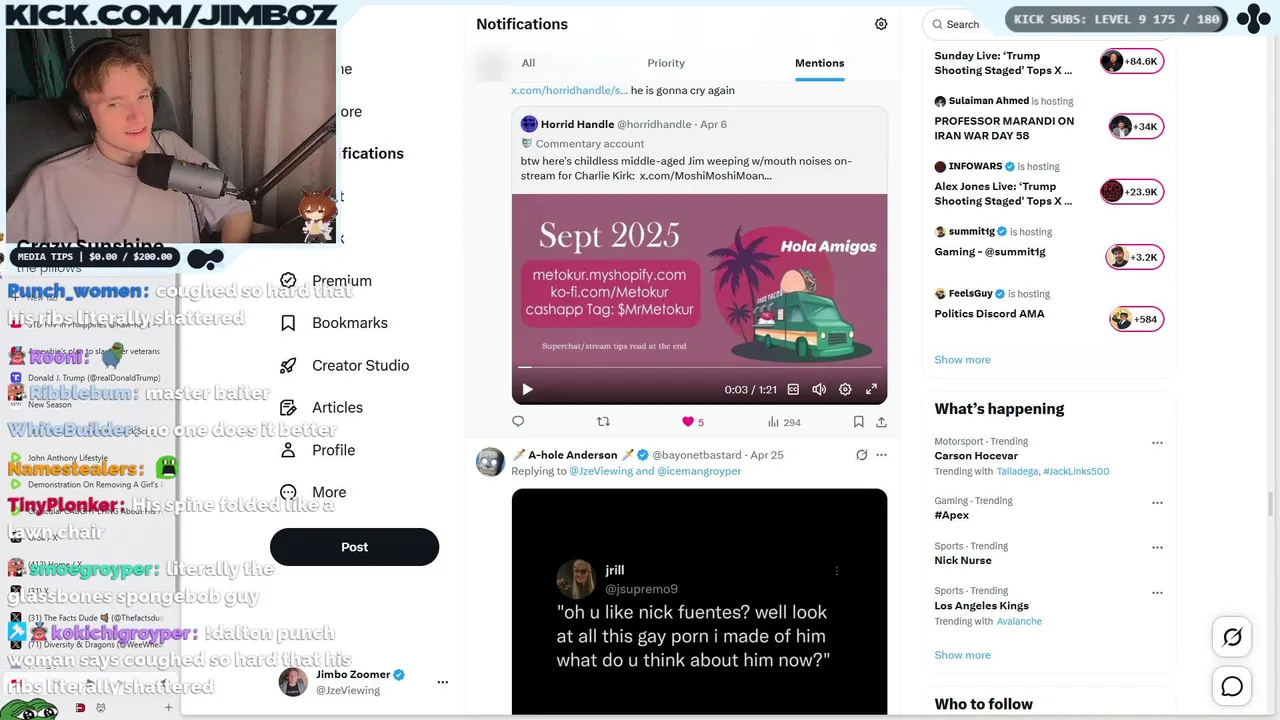Reply to the post under the video
Image resolution: width=1280 pixels, height=720 pixels.
pos(518,422)
